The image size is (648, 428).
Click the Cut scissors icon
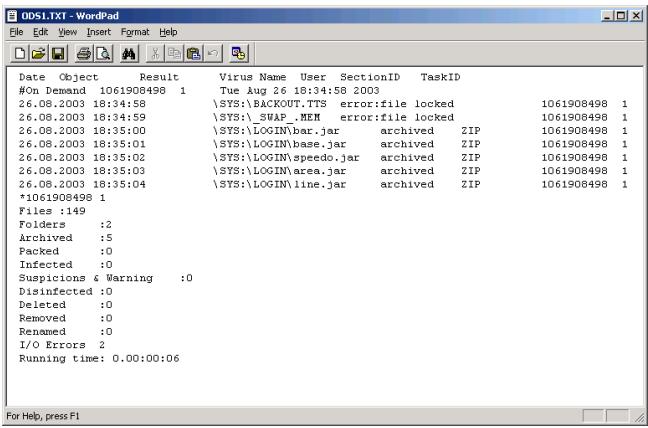pyautogui.click(x=155, y=54)
